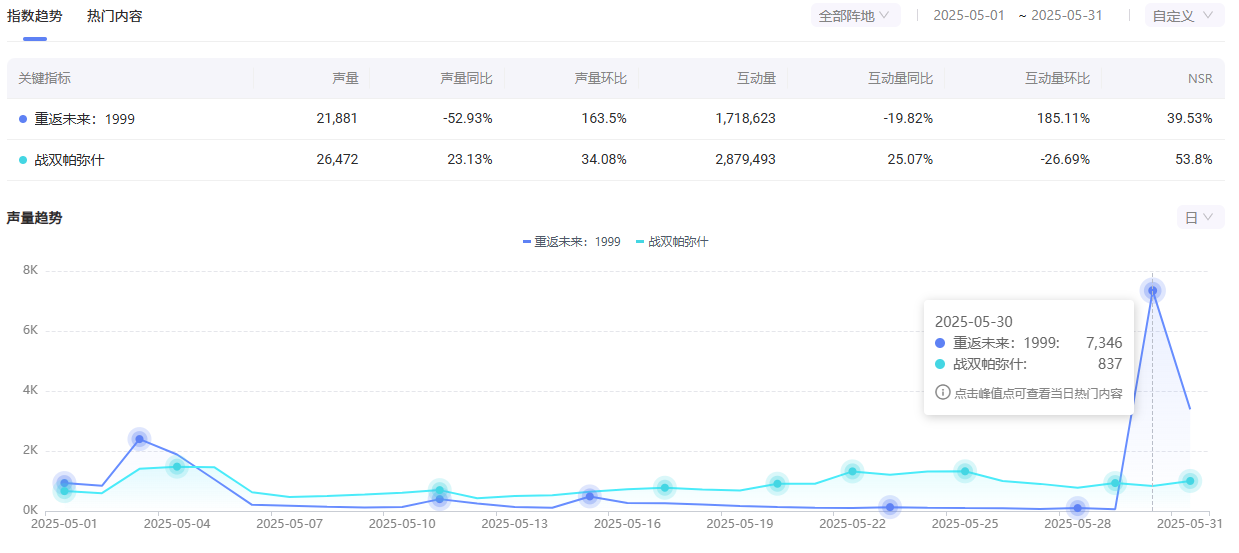Toggle 重返未来：1999 legend series
This screenshot has width=1239, height=553.
click(571, 242)
